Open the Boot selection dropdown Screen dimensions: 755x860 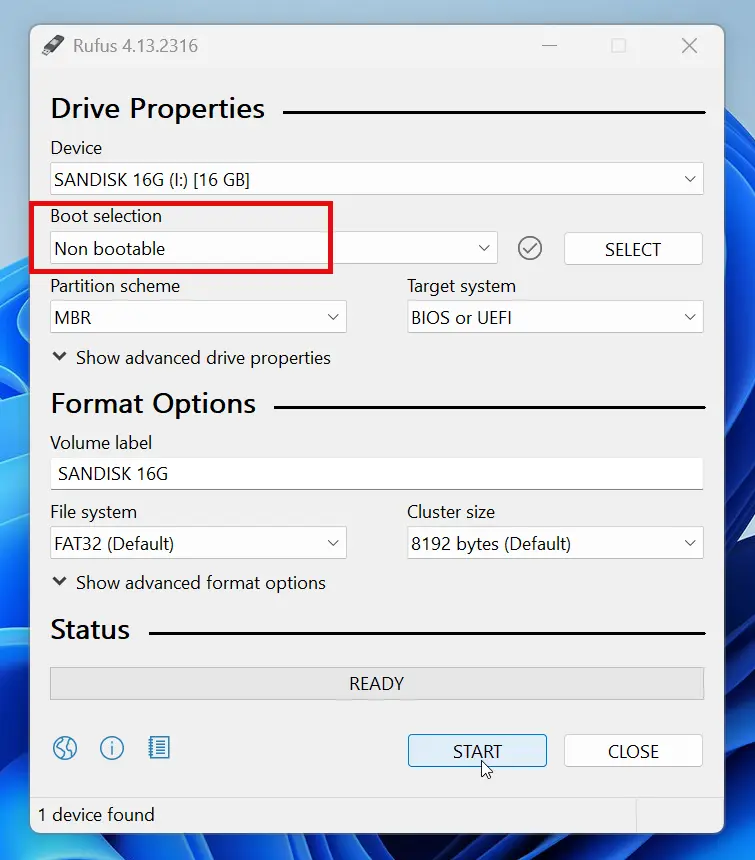point(274,248)
